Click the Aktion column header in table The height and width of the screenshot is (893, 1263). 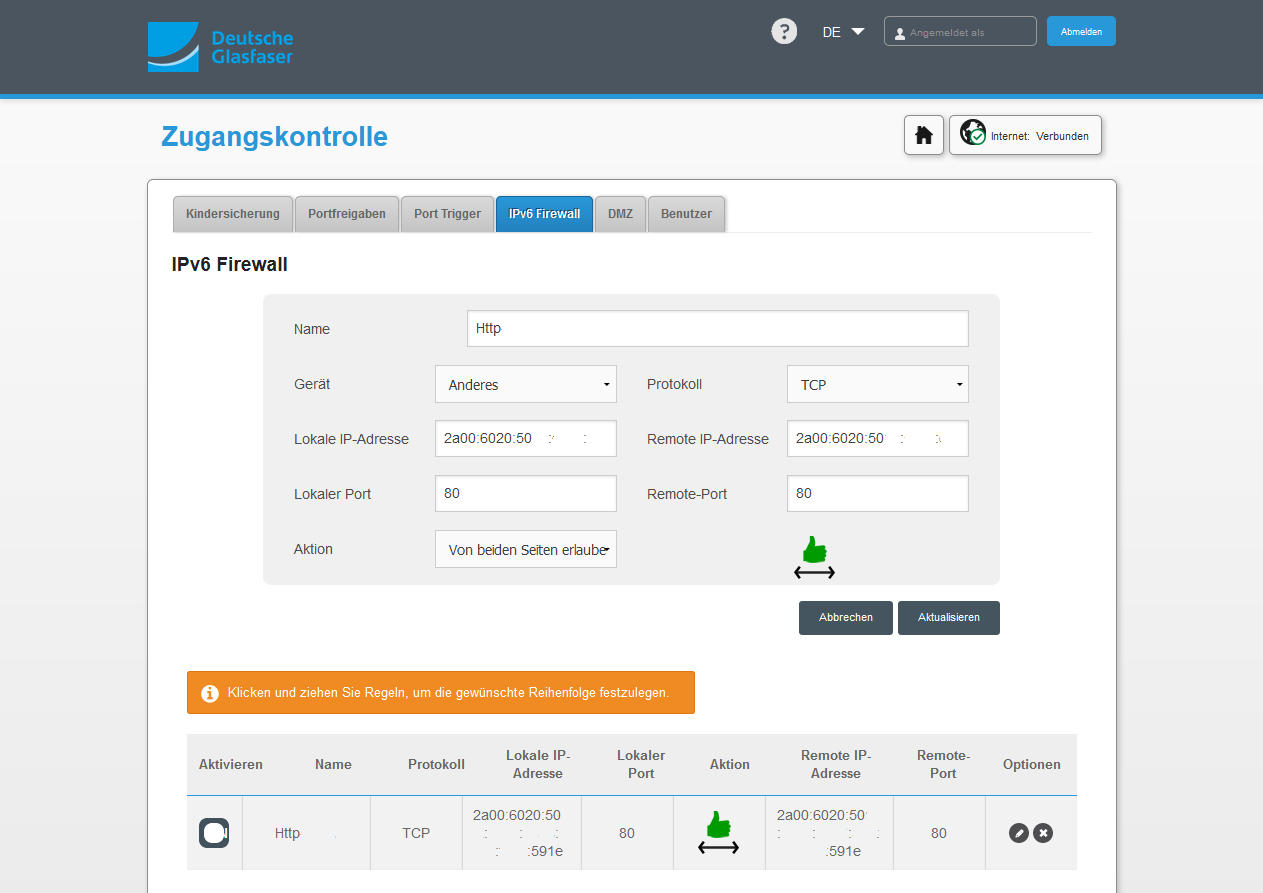tap(730, 764)
